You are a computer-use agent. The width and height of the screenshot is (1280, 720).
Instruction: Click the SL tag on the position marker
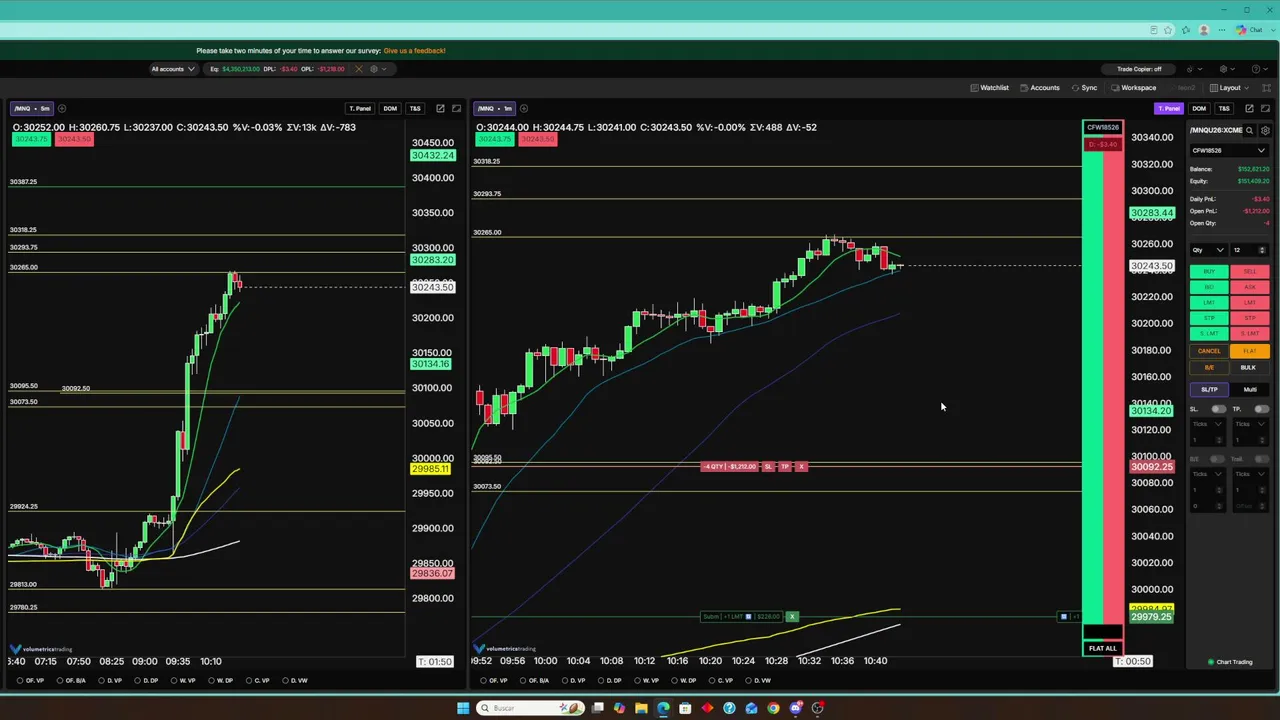point(769,467)
